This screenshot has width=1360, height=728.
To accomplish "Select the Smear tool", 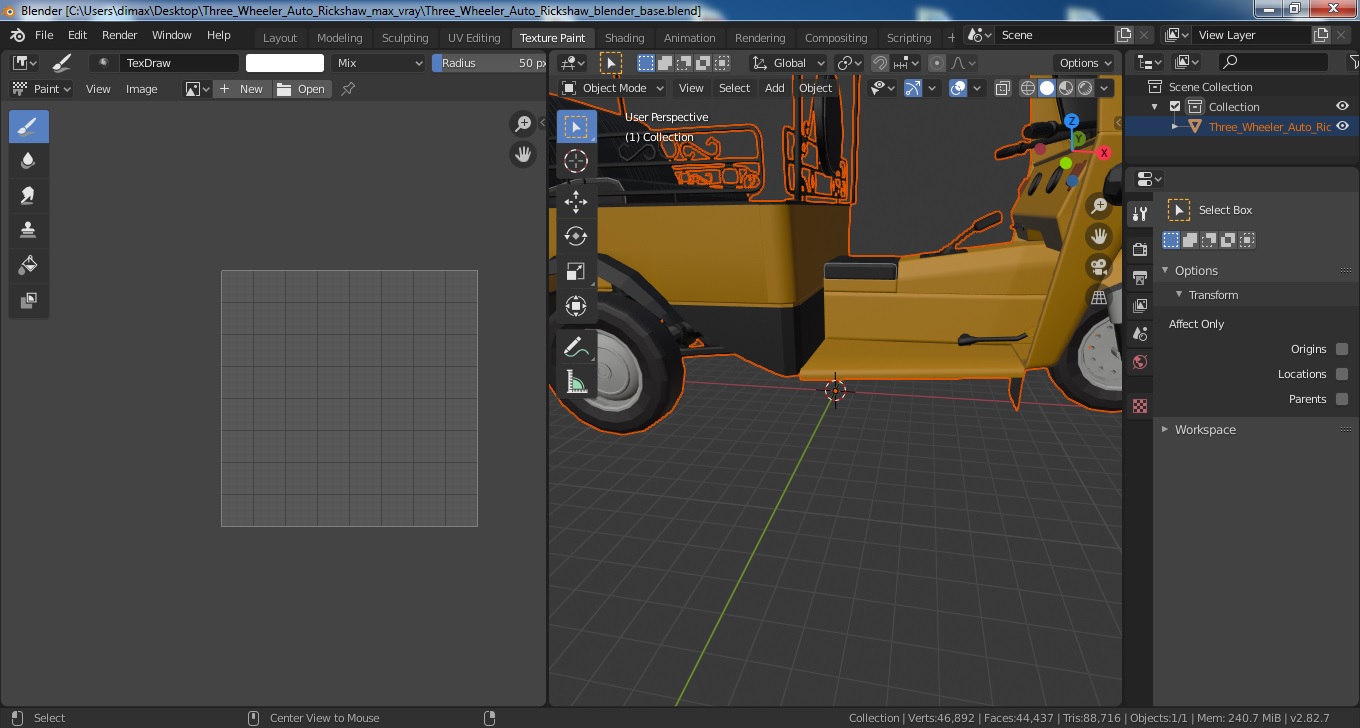I will 29,195.
